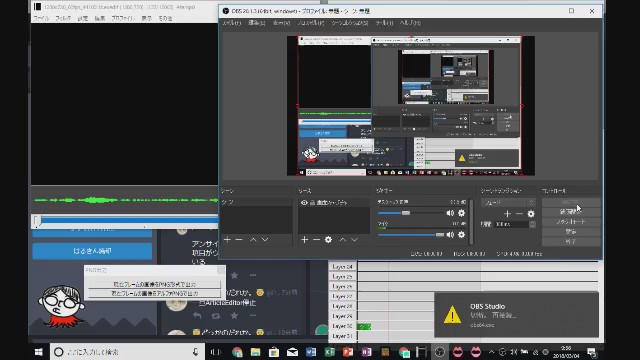Click export current frame as alpha PNG button
Image resolution: width=640 pixels, height=360 pixels.
click(x=155, y=293)
